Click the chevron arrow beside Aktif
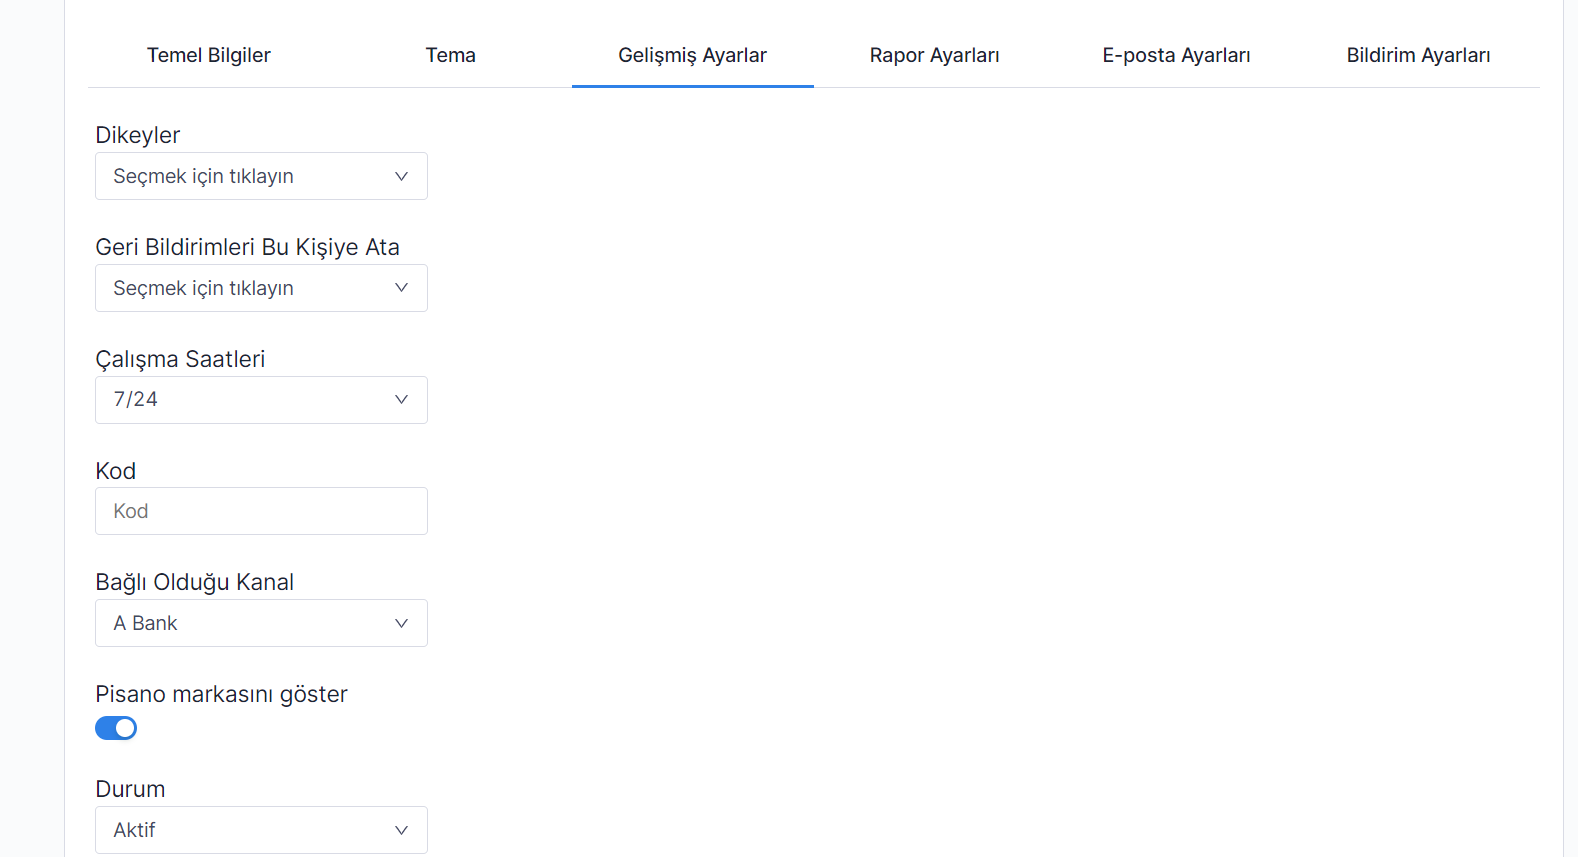Screen dimensions: 1578x857 (x=401, y=830)
